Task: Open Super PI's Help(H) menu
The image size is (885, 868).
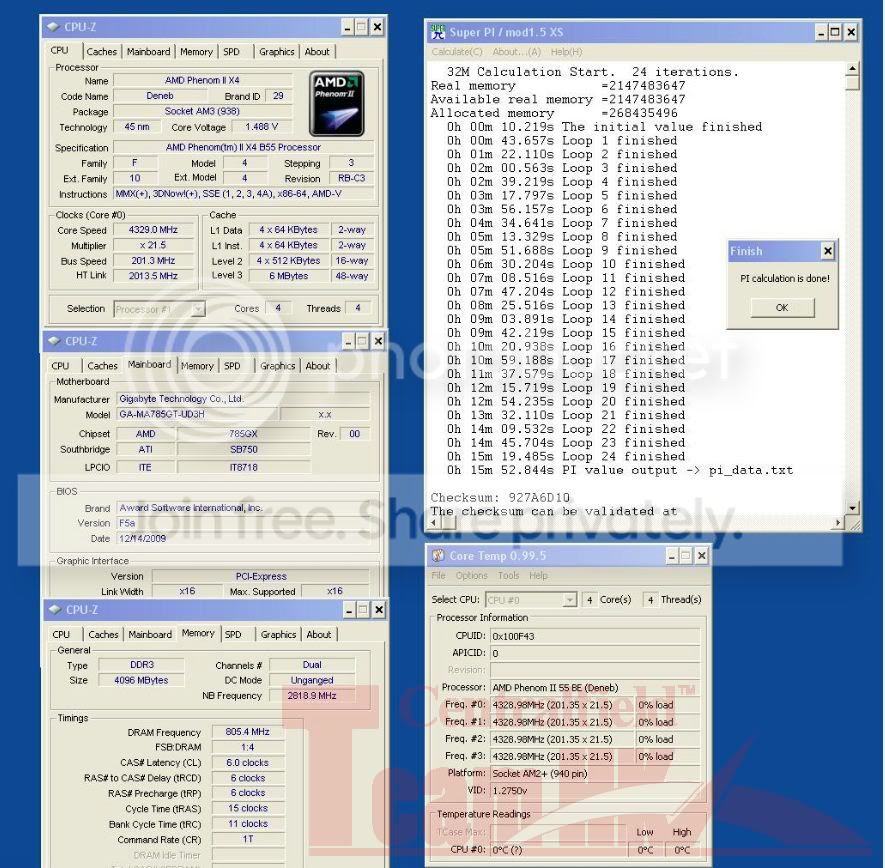Action: (x=566, y=52)
